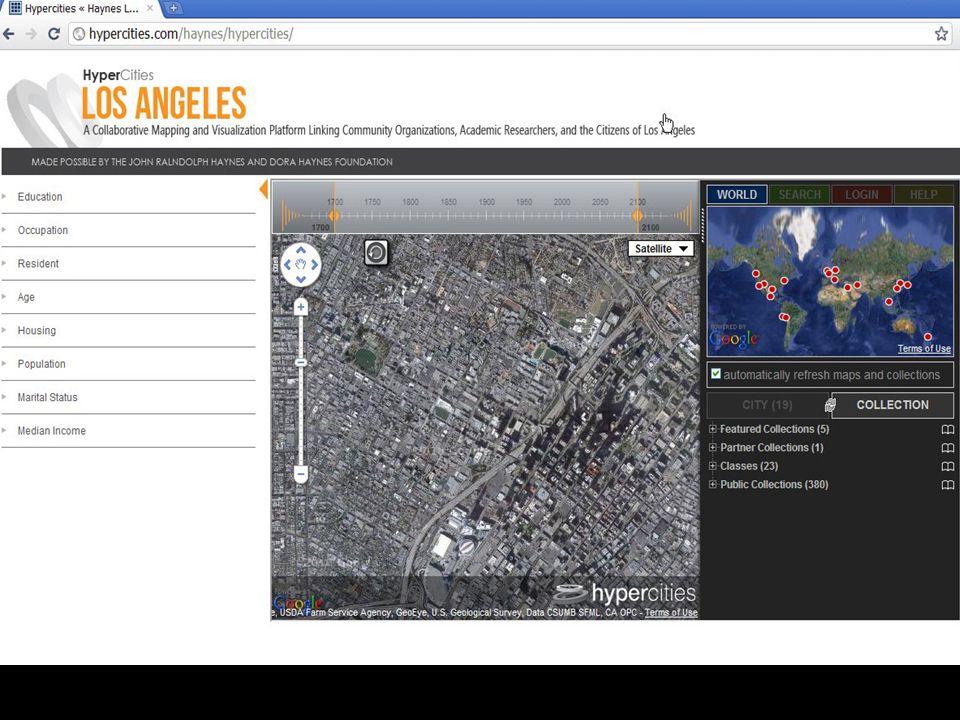Open the Population category
The height and width of the screenshot is (720, 960).
(128, 364)
